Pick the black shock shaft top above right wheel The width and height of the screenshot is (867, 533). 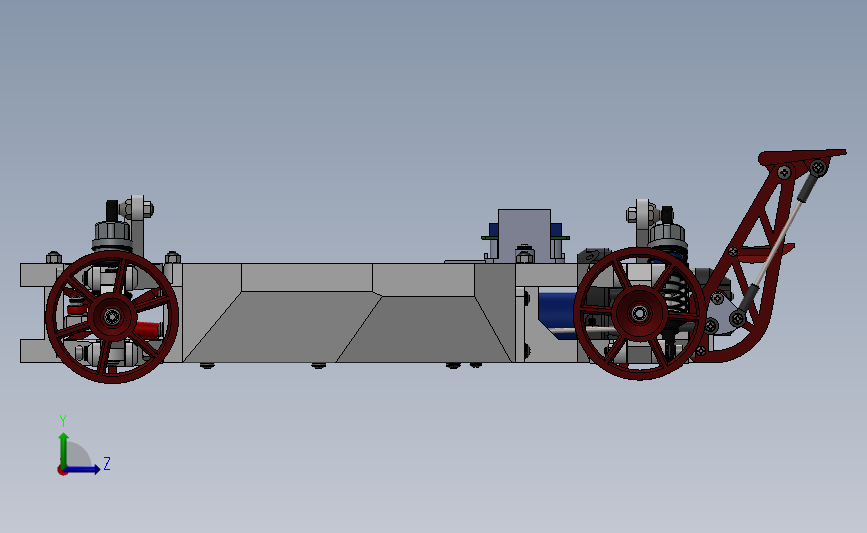tap(667, 214)
